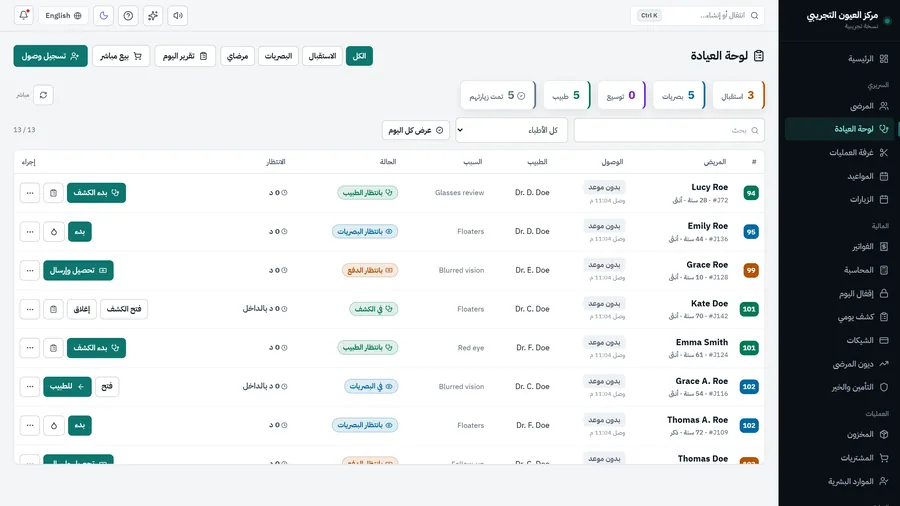This screenshot has height=506, width=900.
Task: Click the patient search بحث field
Action: pos(669,130)
